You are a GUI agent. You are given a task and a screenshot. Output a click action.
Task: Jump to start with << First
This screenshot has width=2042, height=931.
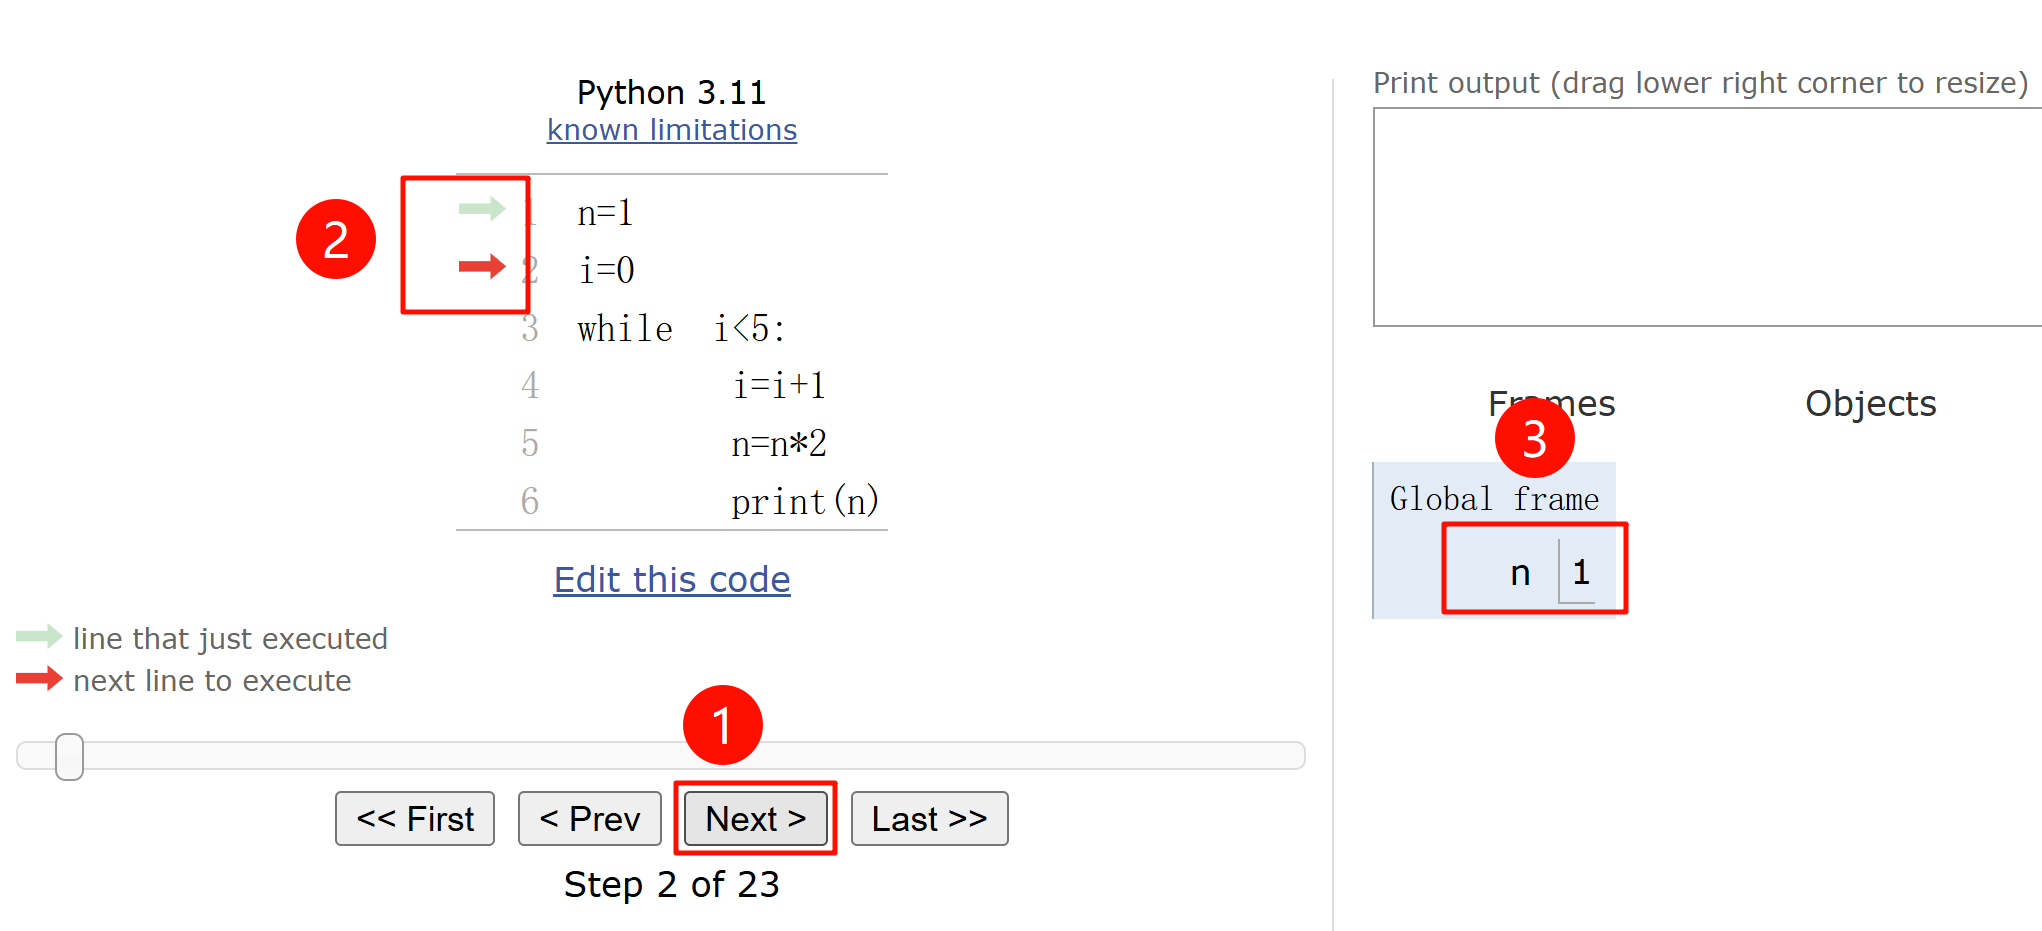(415, 819)
